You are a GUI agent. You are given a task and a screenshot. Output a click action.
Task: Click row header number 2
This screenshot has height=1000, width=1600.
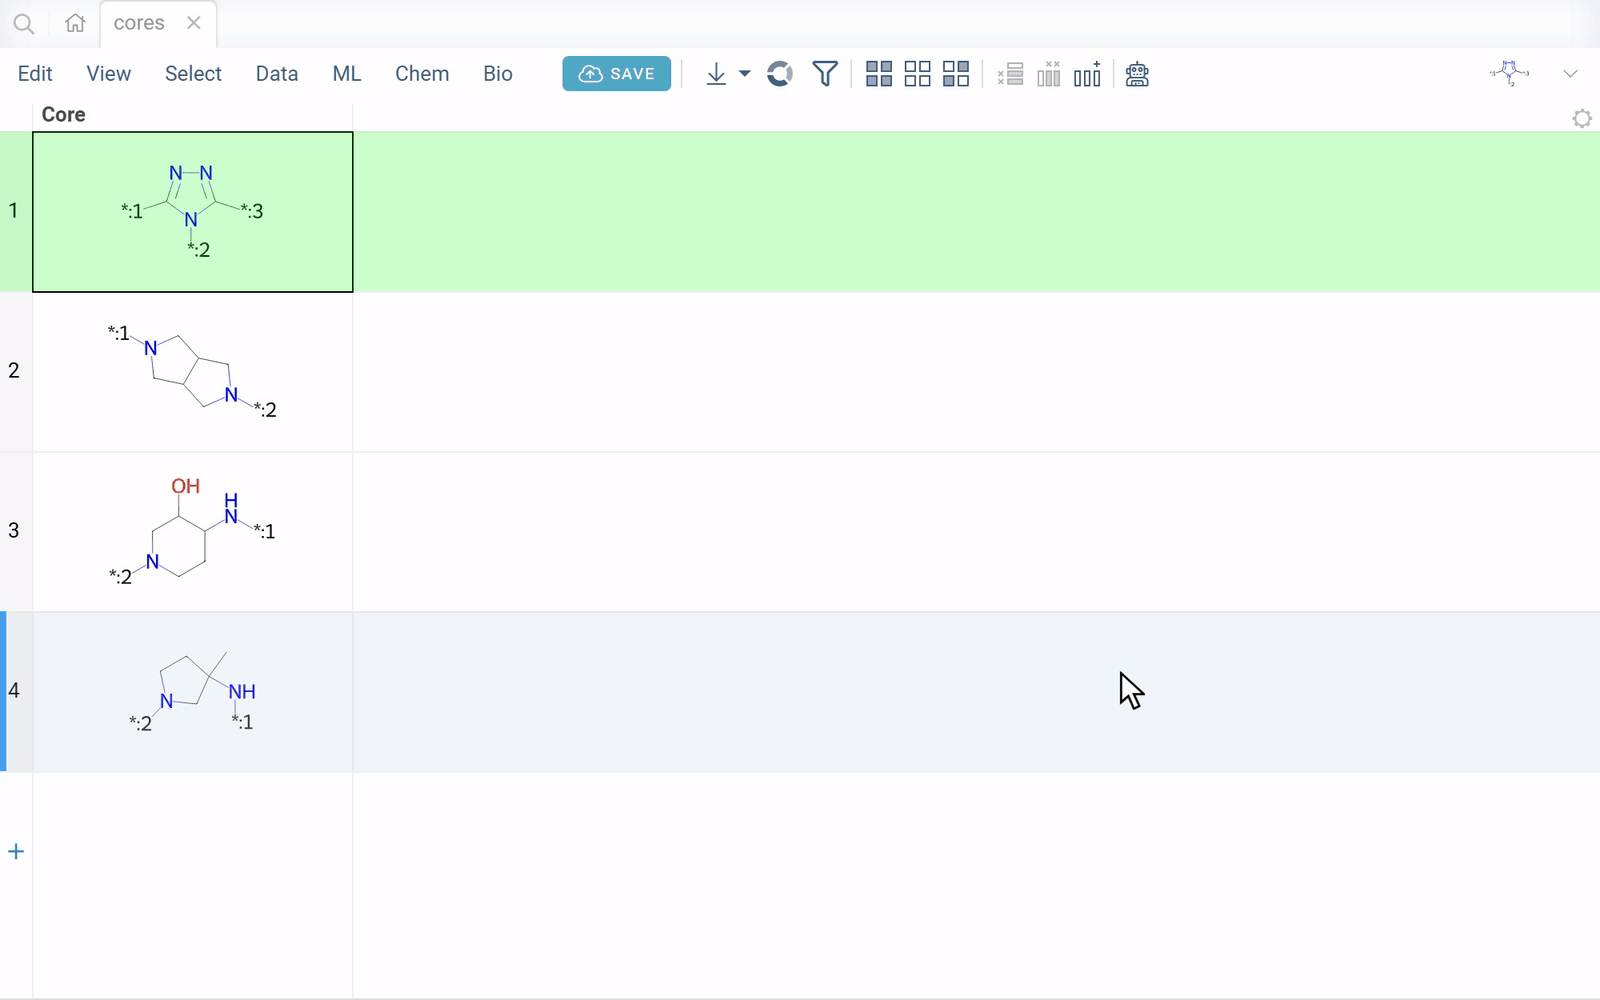[16, 372]
